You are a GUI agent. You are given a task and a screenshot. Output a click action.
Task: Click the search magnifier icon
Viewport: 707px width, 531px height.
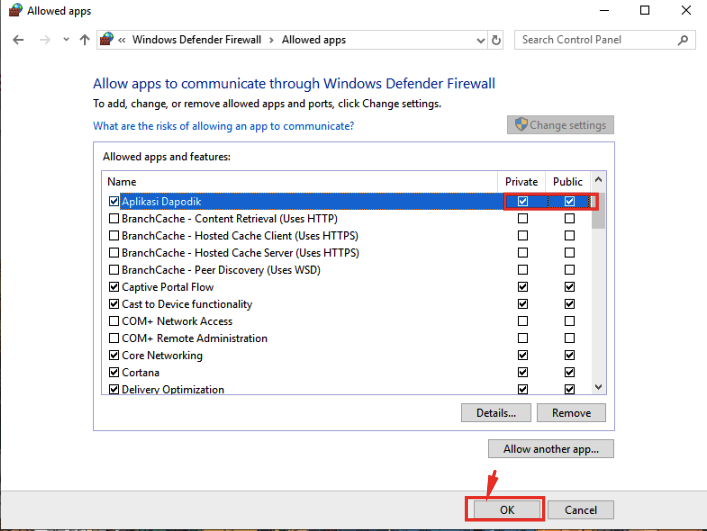coord(683,40)
